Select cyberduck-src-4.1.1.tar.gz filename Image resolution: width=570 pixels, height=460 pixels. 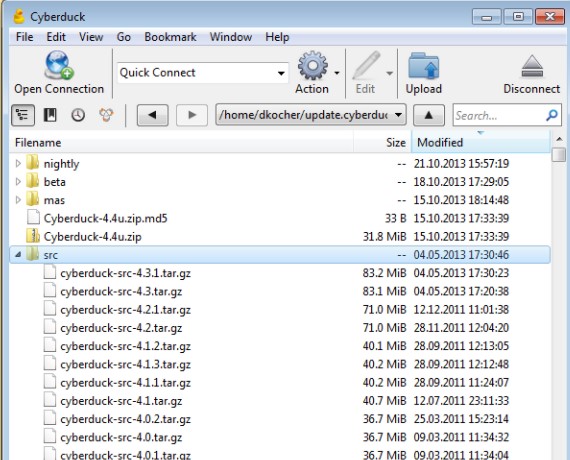(x=125, y=383)
